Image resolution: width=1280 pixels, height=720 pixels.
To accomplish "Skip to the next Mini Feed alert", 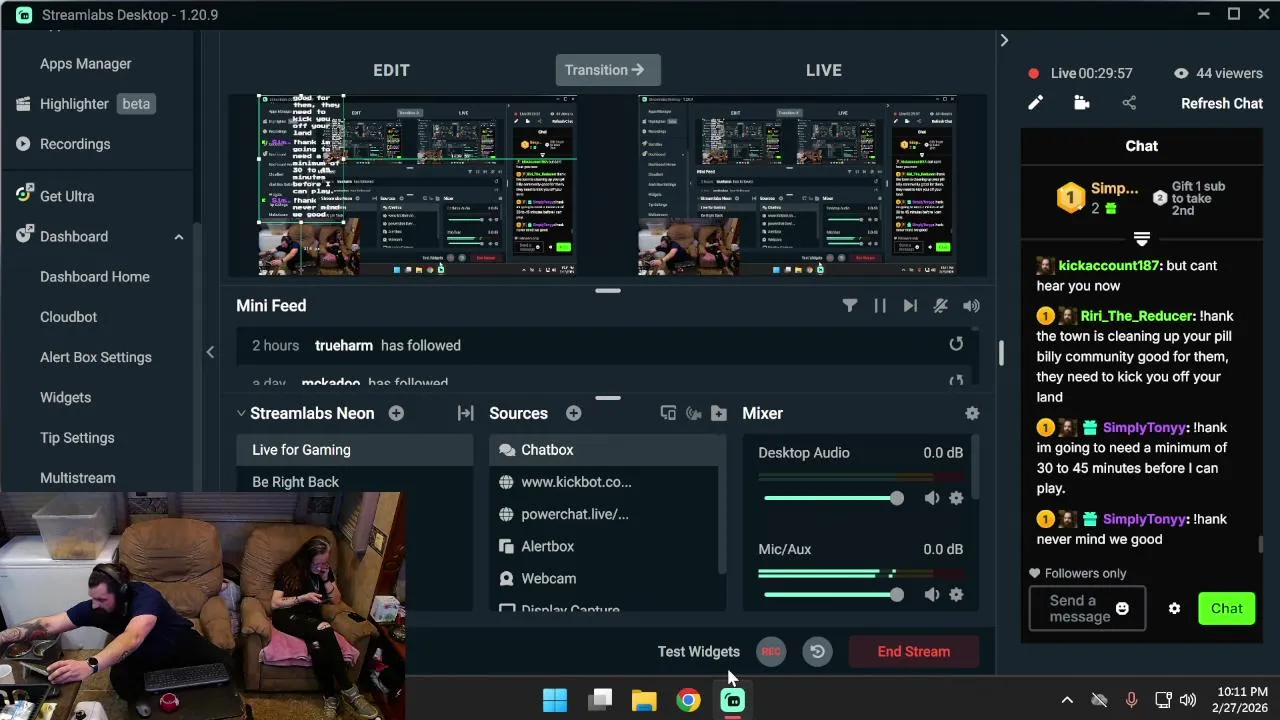I will click(x=910, y=306).
